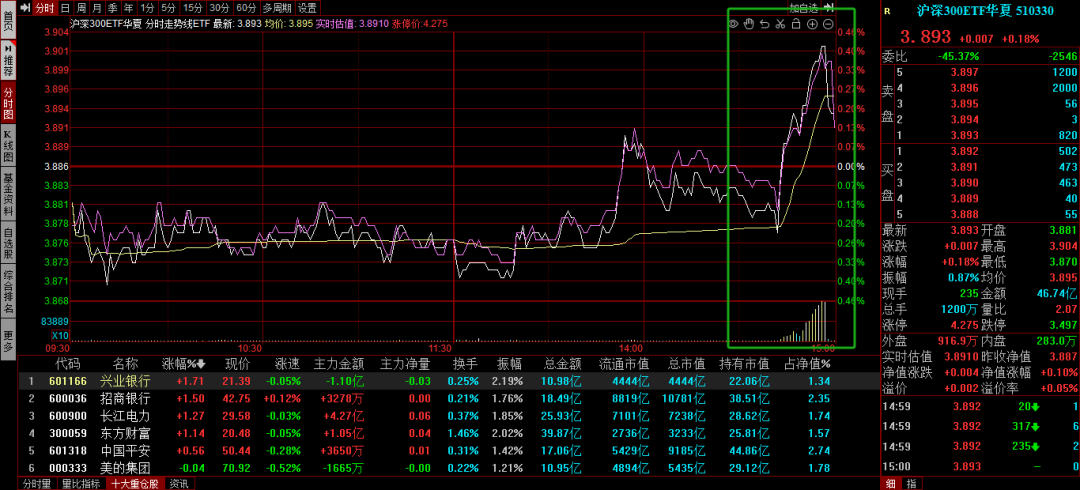The image size is (1080, 490).
Task: Switch to the 15分 period tab
Action: tap(193, 7)
